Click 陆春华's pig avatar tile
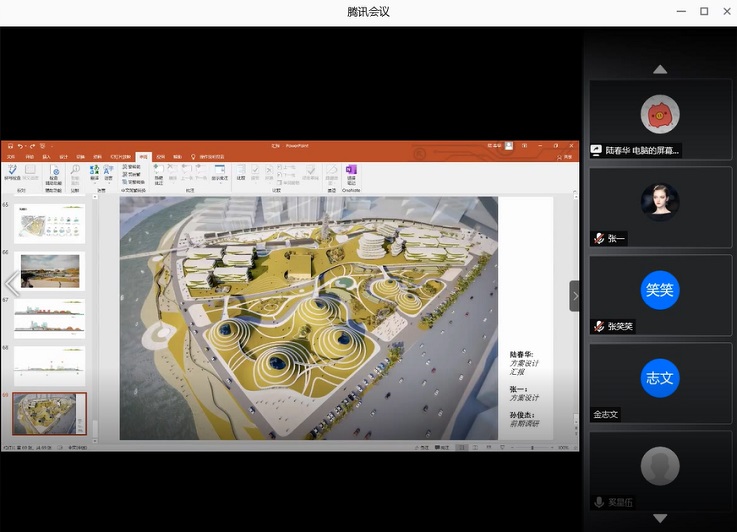Screen dimensions: 737x532 tap(660, 114)
